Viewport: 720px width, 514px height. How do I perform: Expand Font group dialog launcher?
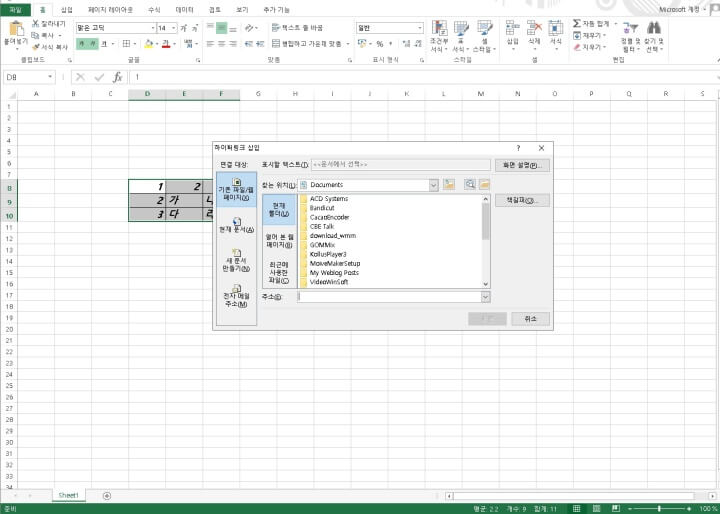(198, 60)
